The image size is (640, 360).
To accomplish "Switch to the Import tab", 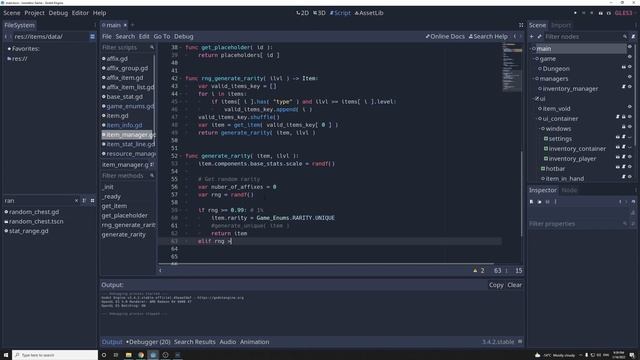I will click(x=561, y=25).
